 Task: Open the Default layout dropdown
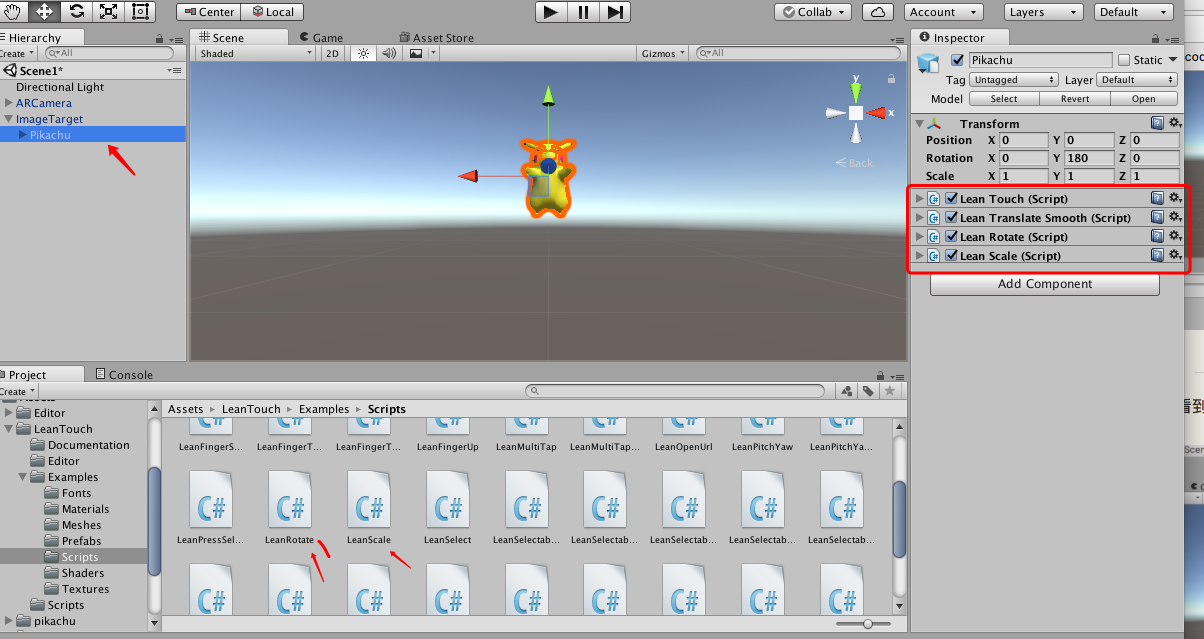coord(1134,12)
